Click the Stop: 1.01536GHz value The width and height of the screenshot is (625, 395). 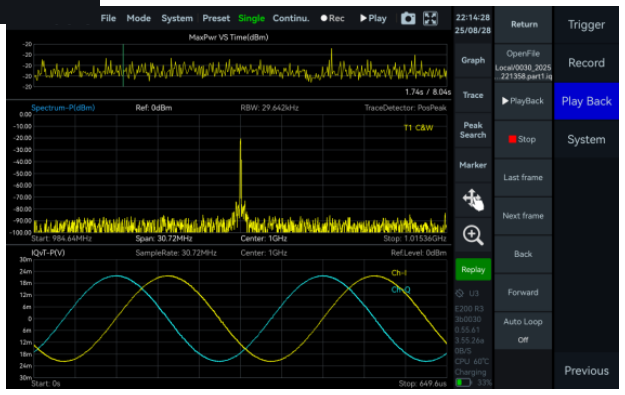click(x=415, y=239)
